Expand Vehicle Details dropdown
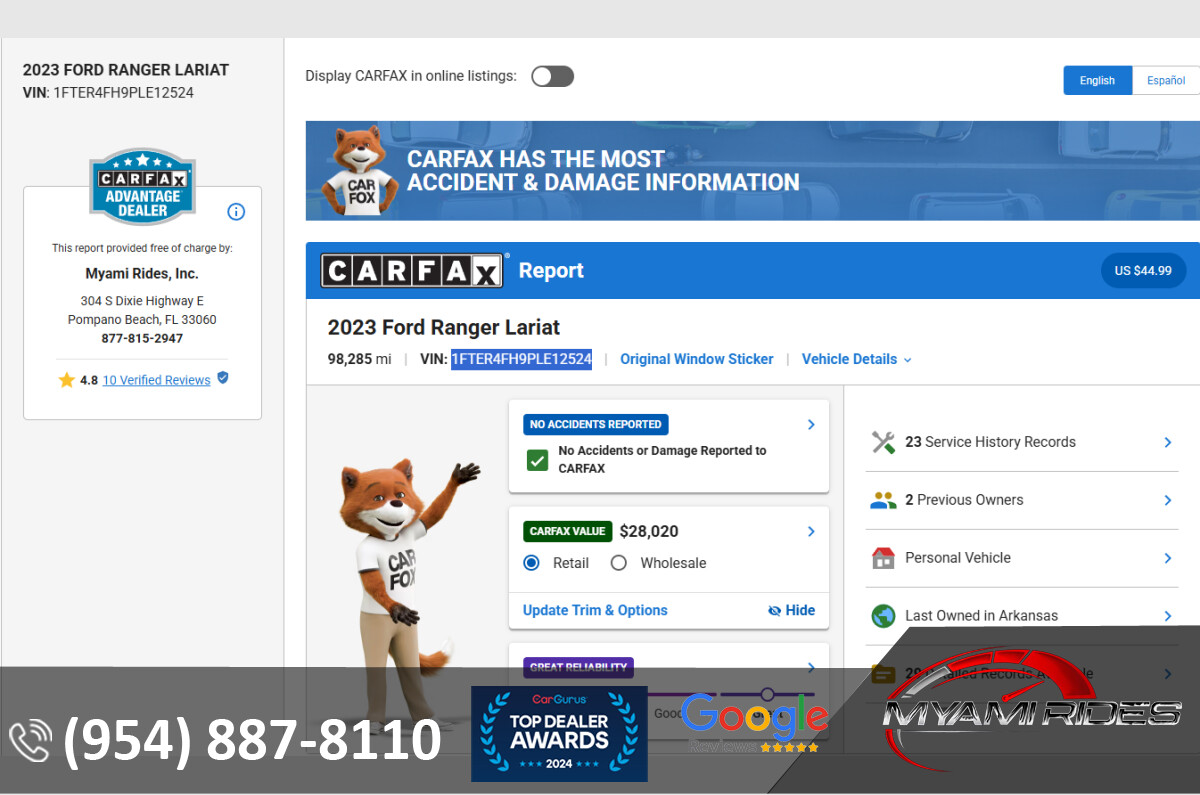This screenshot has height=795, width=1200. tap(857, 359)
